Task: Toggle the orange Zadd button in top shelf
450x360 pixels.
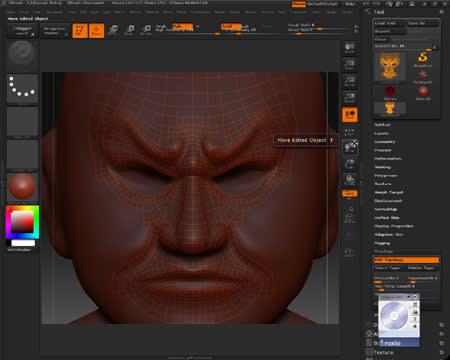Action: click(231, 26)
